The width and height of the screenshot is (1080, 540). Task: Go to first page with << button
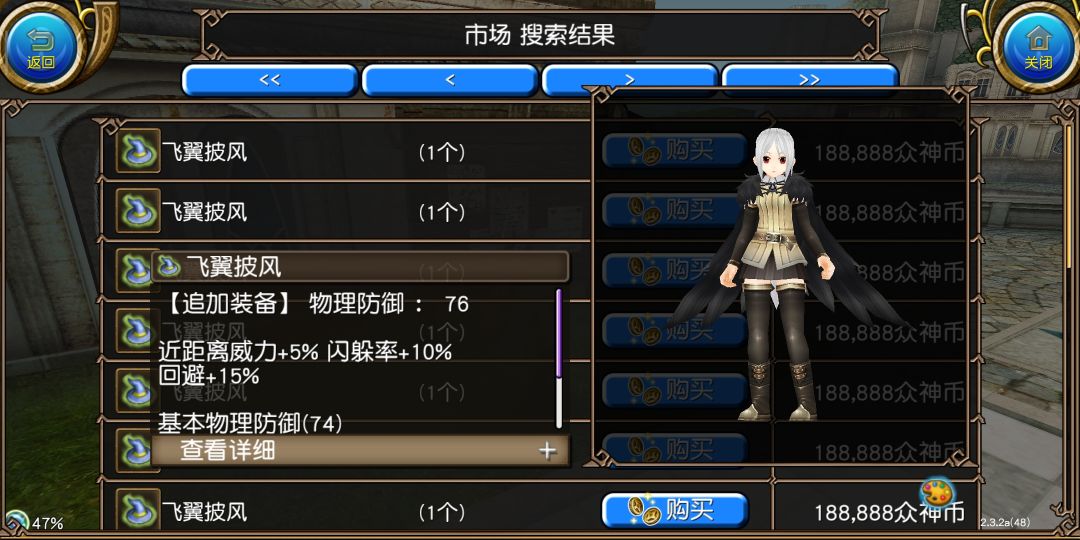pos(269,80)
